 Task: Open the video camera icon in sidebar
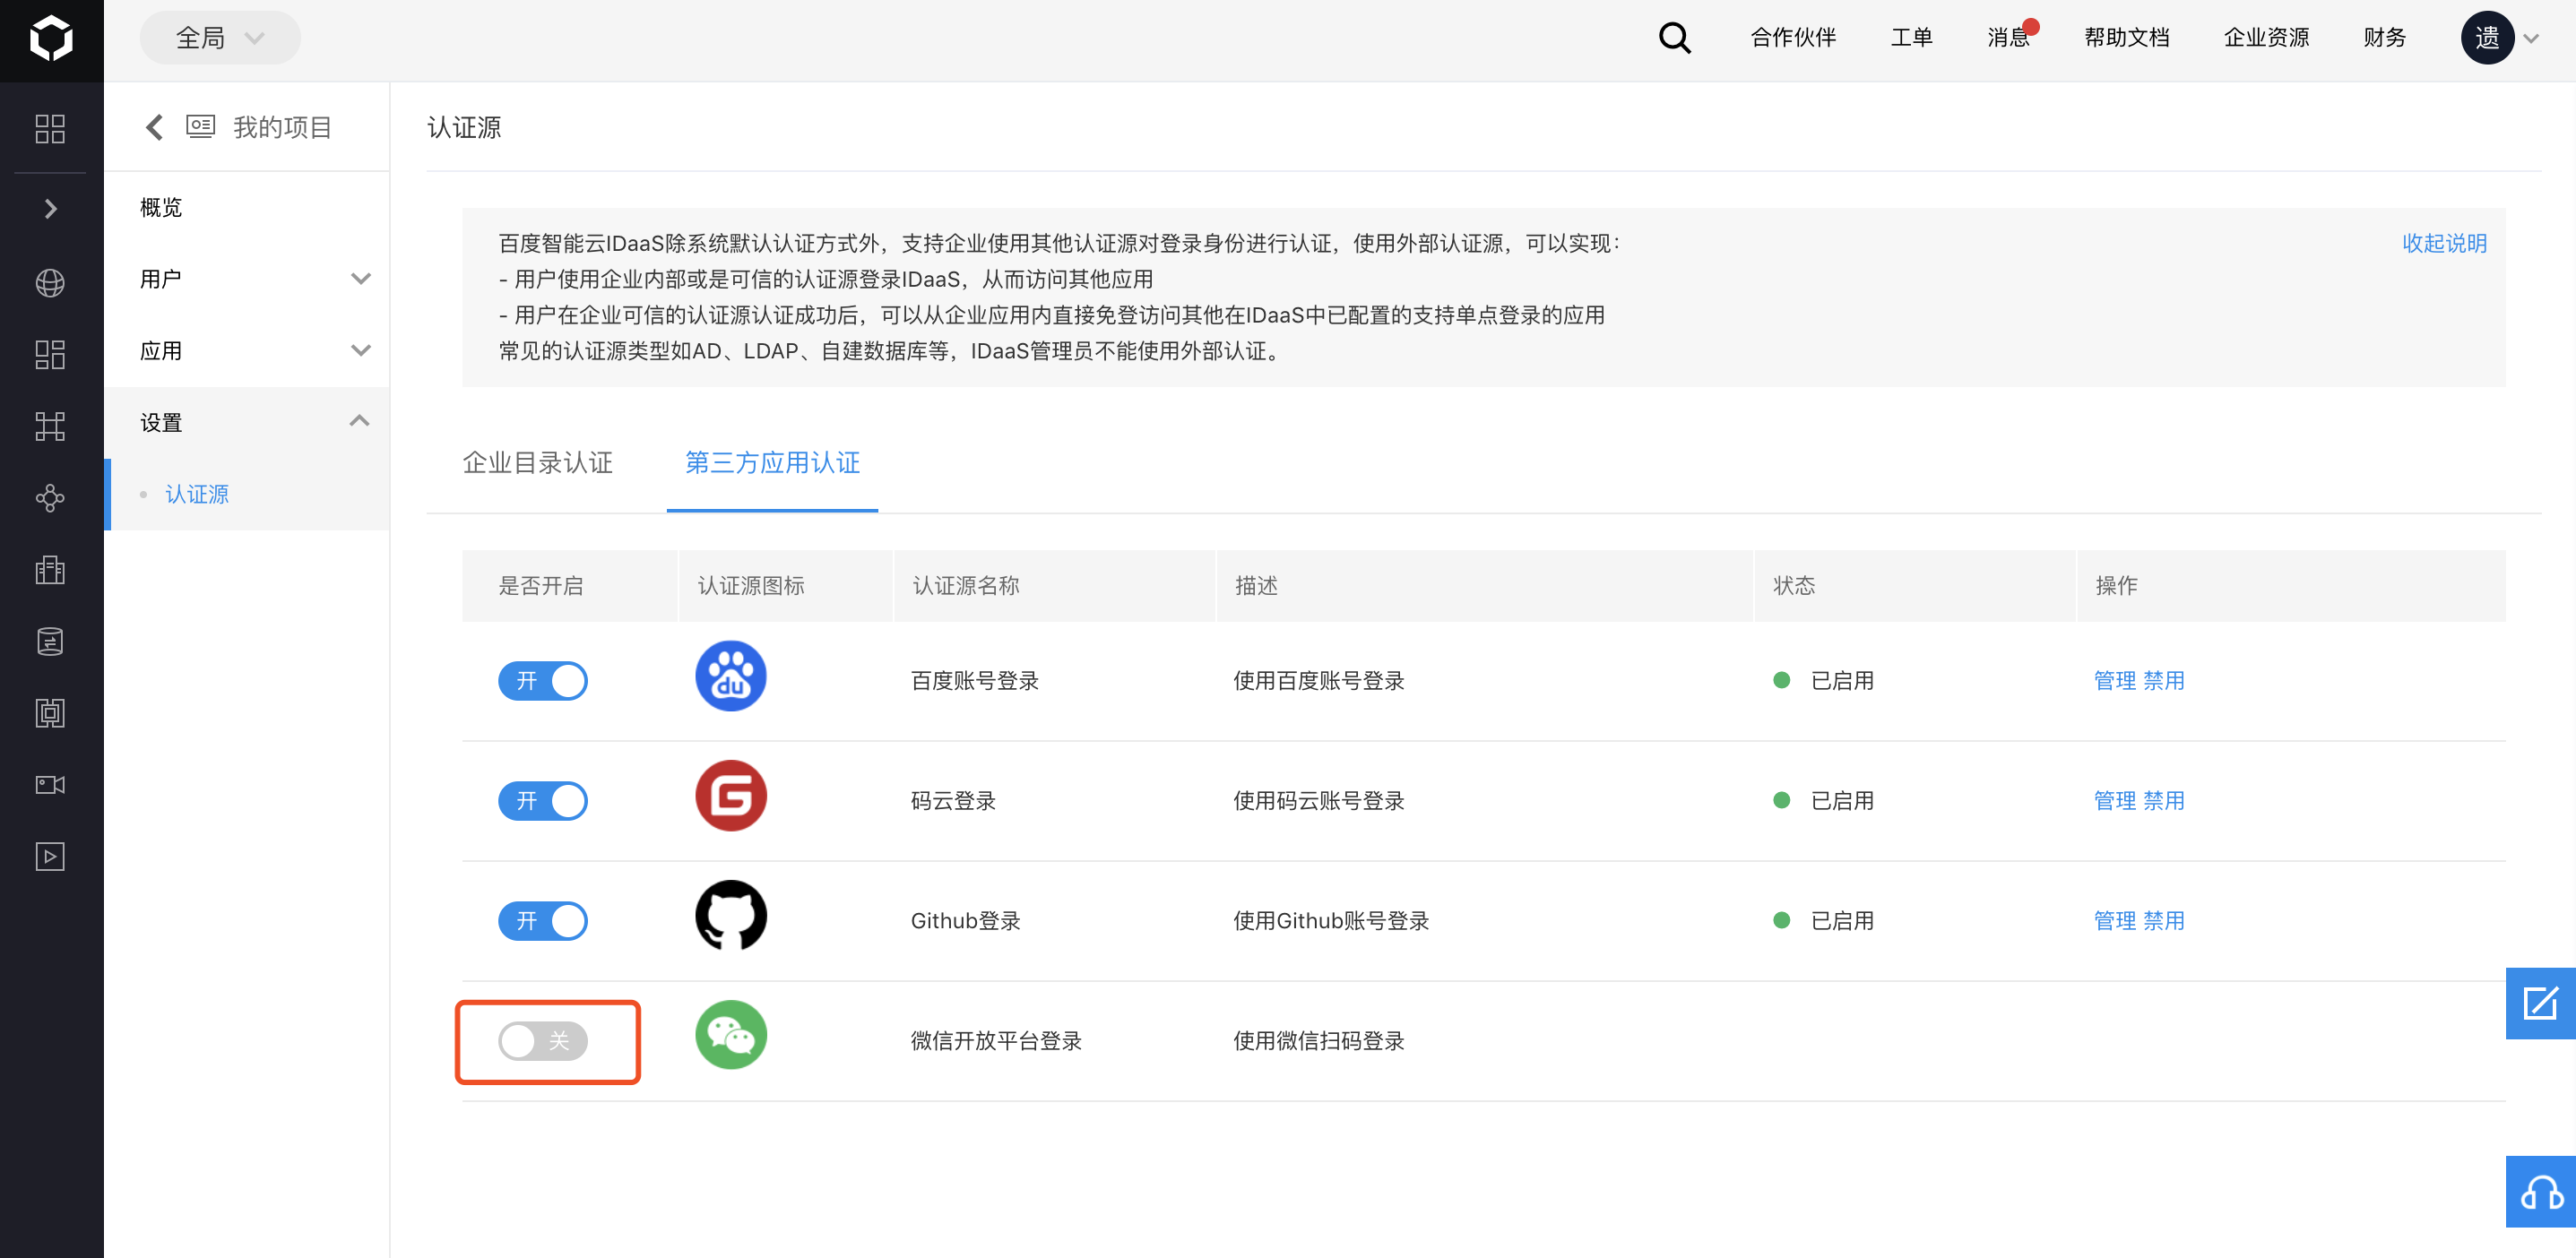pyautogui.click(x=50, y=785)
